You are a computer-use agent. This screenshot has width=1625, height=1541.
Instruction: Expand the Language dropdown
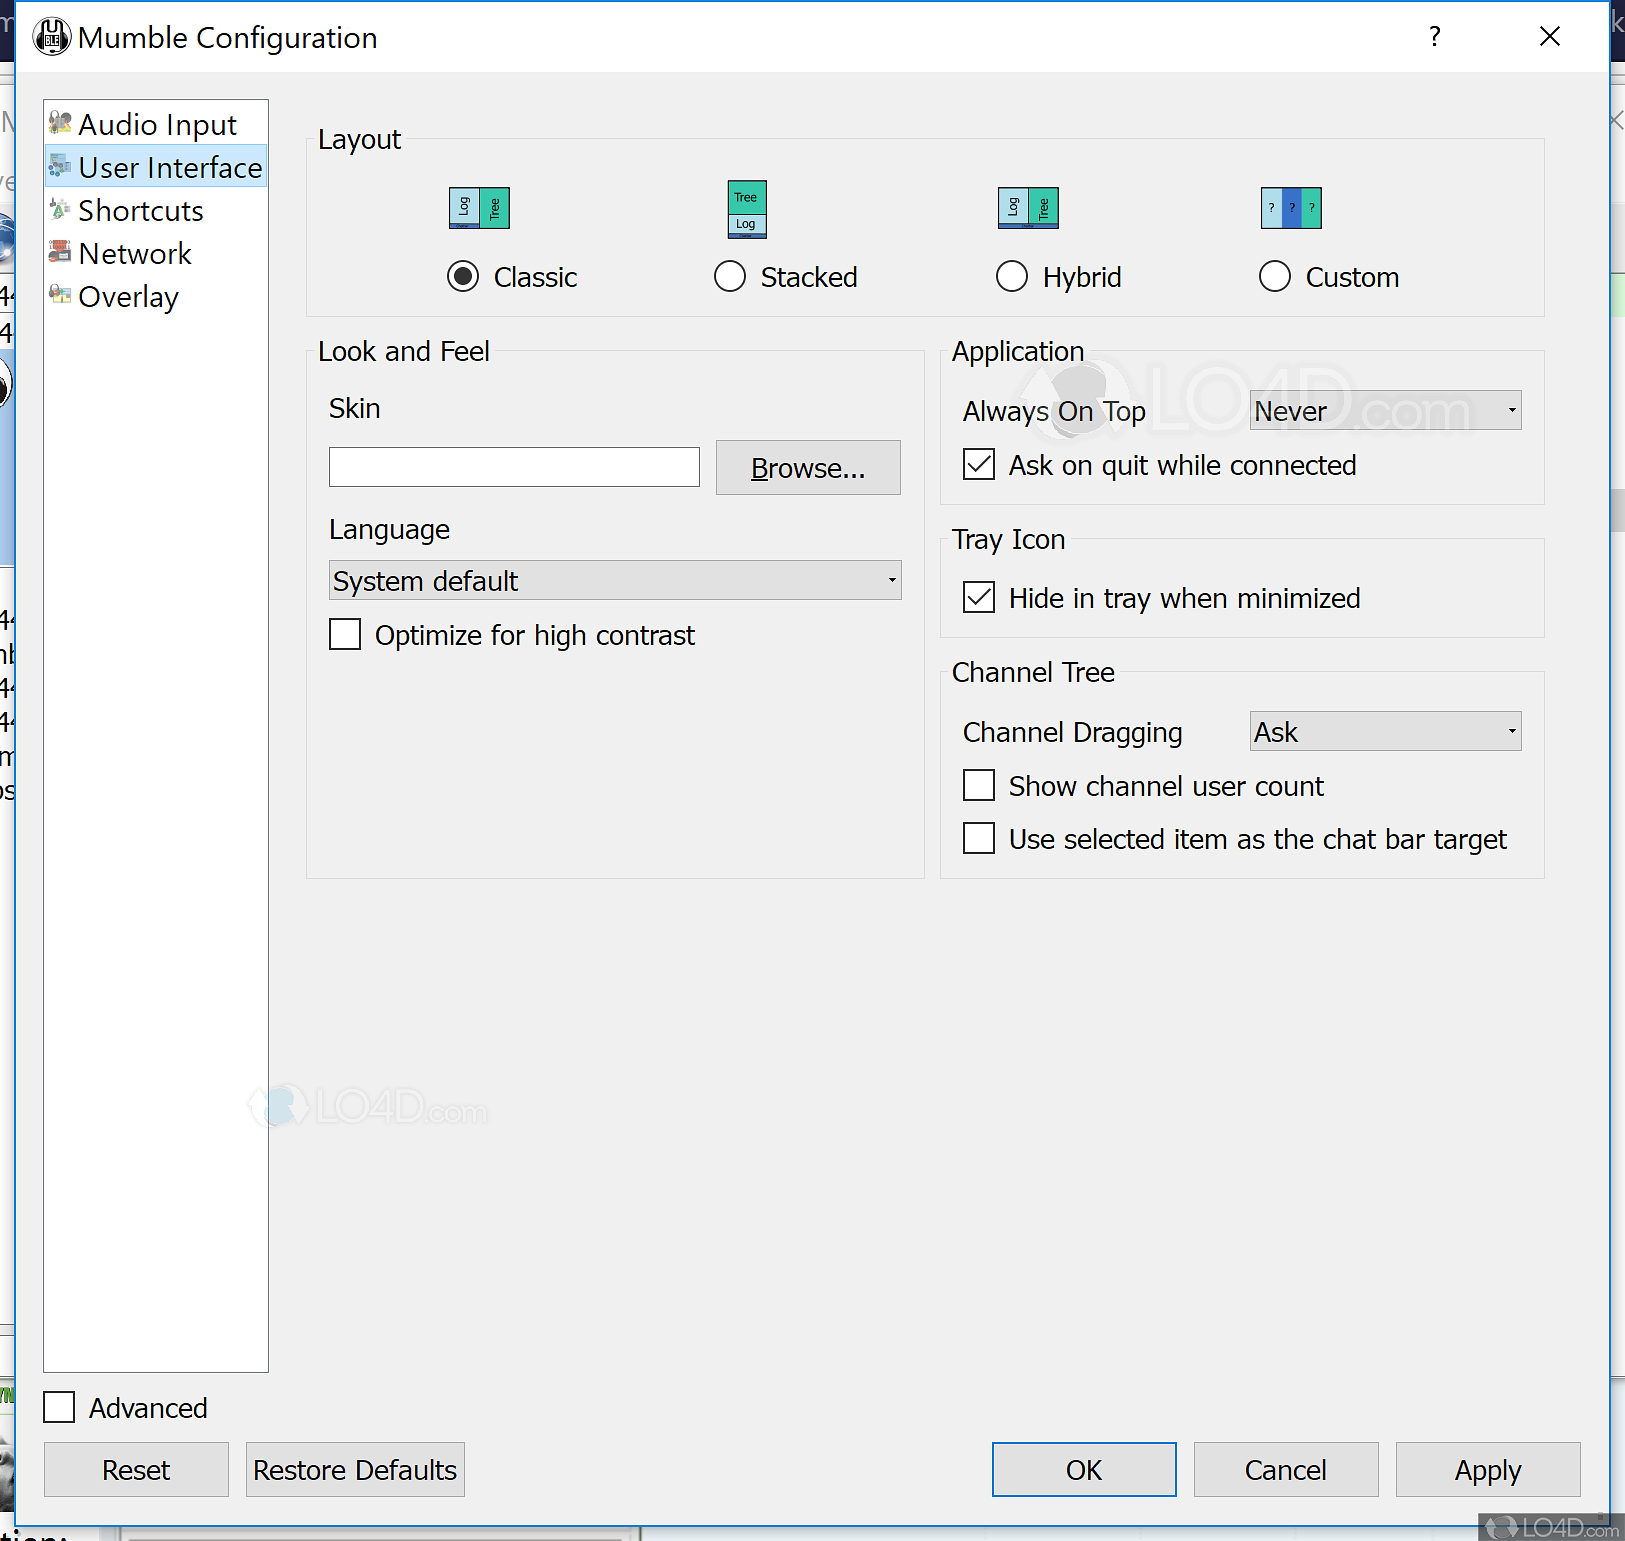click(614, 581)
